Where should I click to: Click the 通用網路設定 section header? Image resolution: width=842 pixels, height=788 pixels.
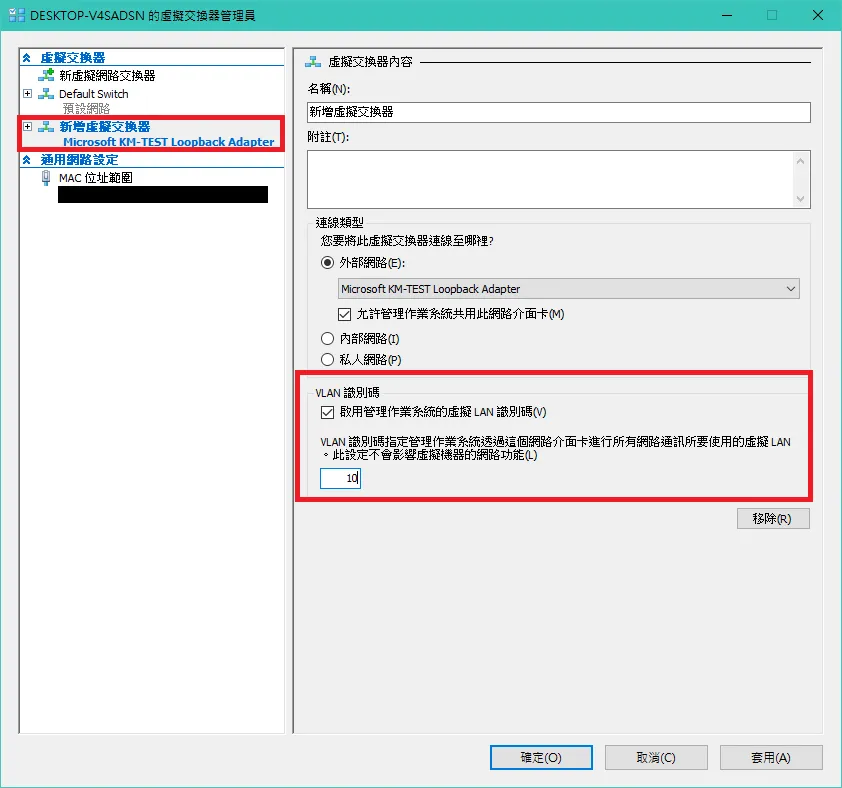79,160
